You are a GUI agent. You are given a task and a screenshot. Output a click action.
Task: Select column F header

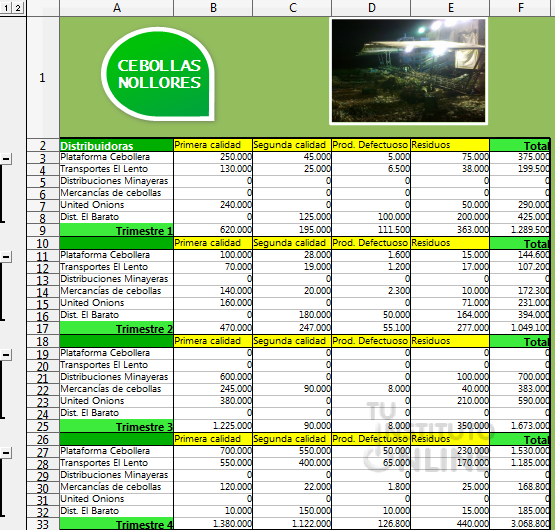tap(521, 8)
